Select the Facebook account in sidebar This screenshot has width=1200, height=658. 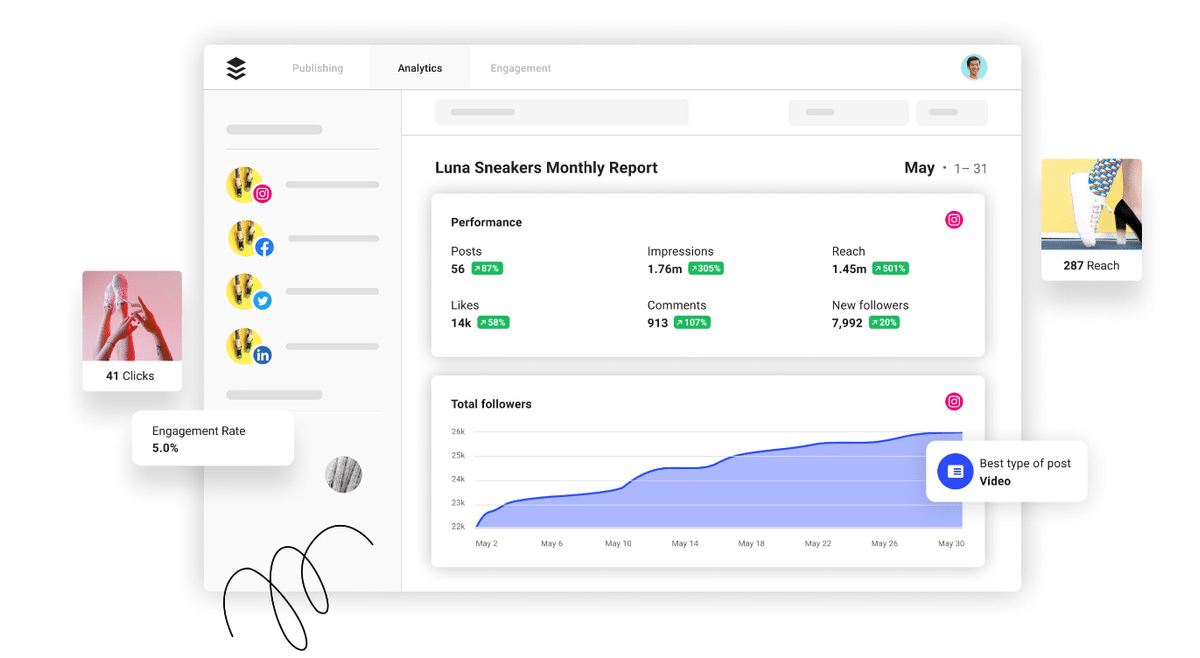[303, 239]
